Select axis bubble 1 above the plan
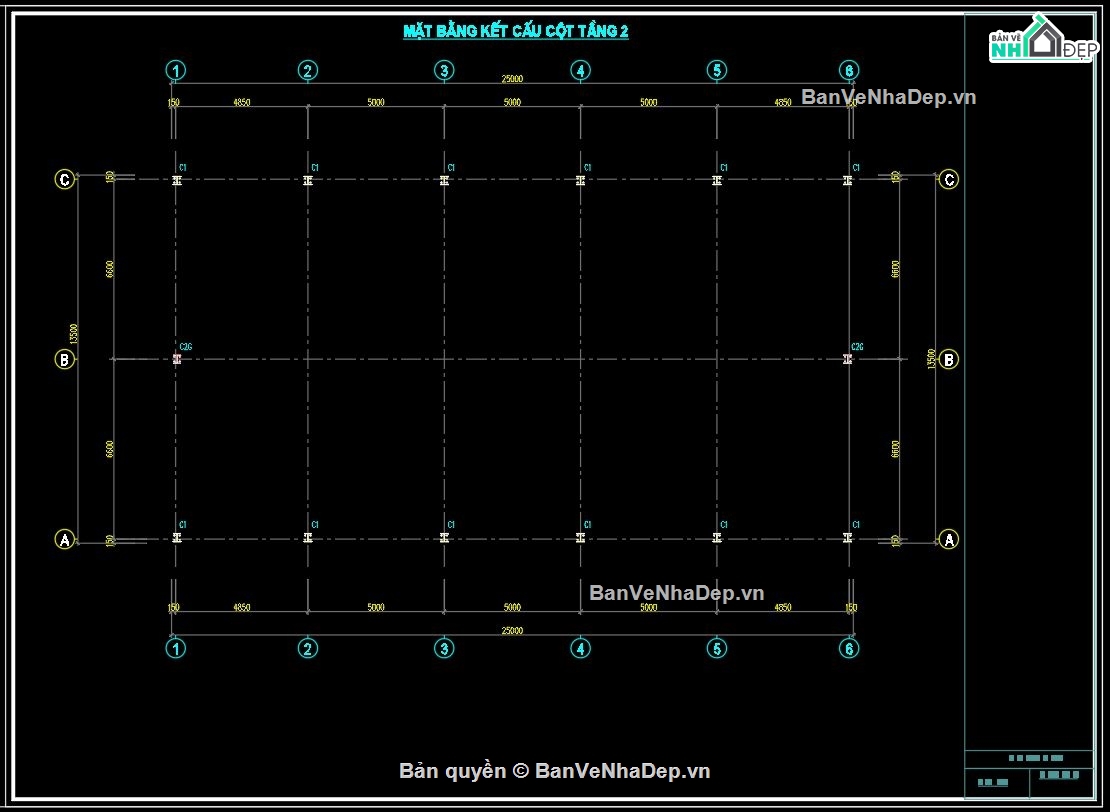The width and height of the screenshot is (1110, 812). click(176, 70)
